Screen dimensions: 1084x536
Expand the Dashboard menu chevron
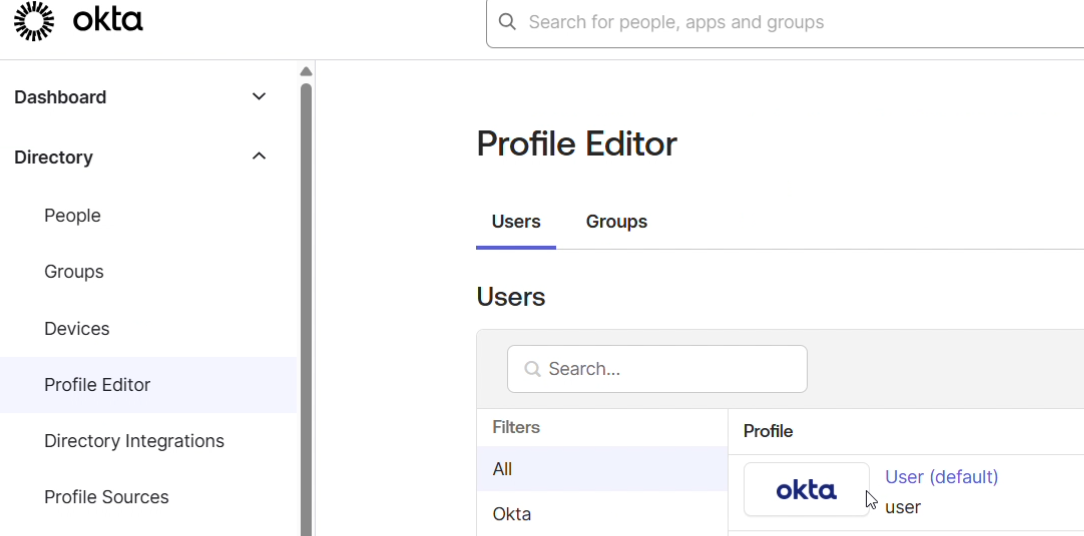(x=259, y=97)
